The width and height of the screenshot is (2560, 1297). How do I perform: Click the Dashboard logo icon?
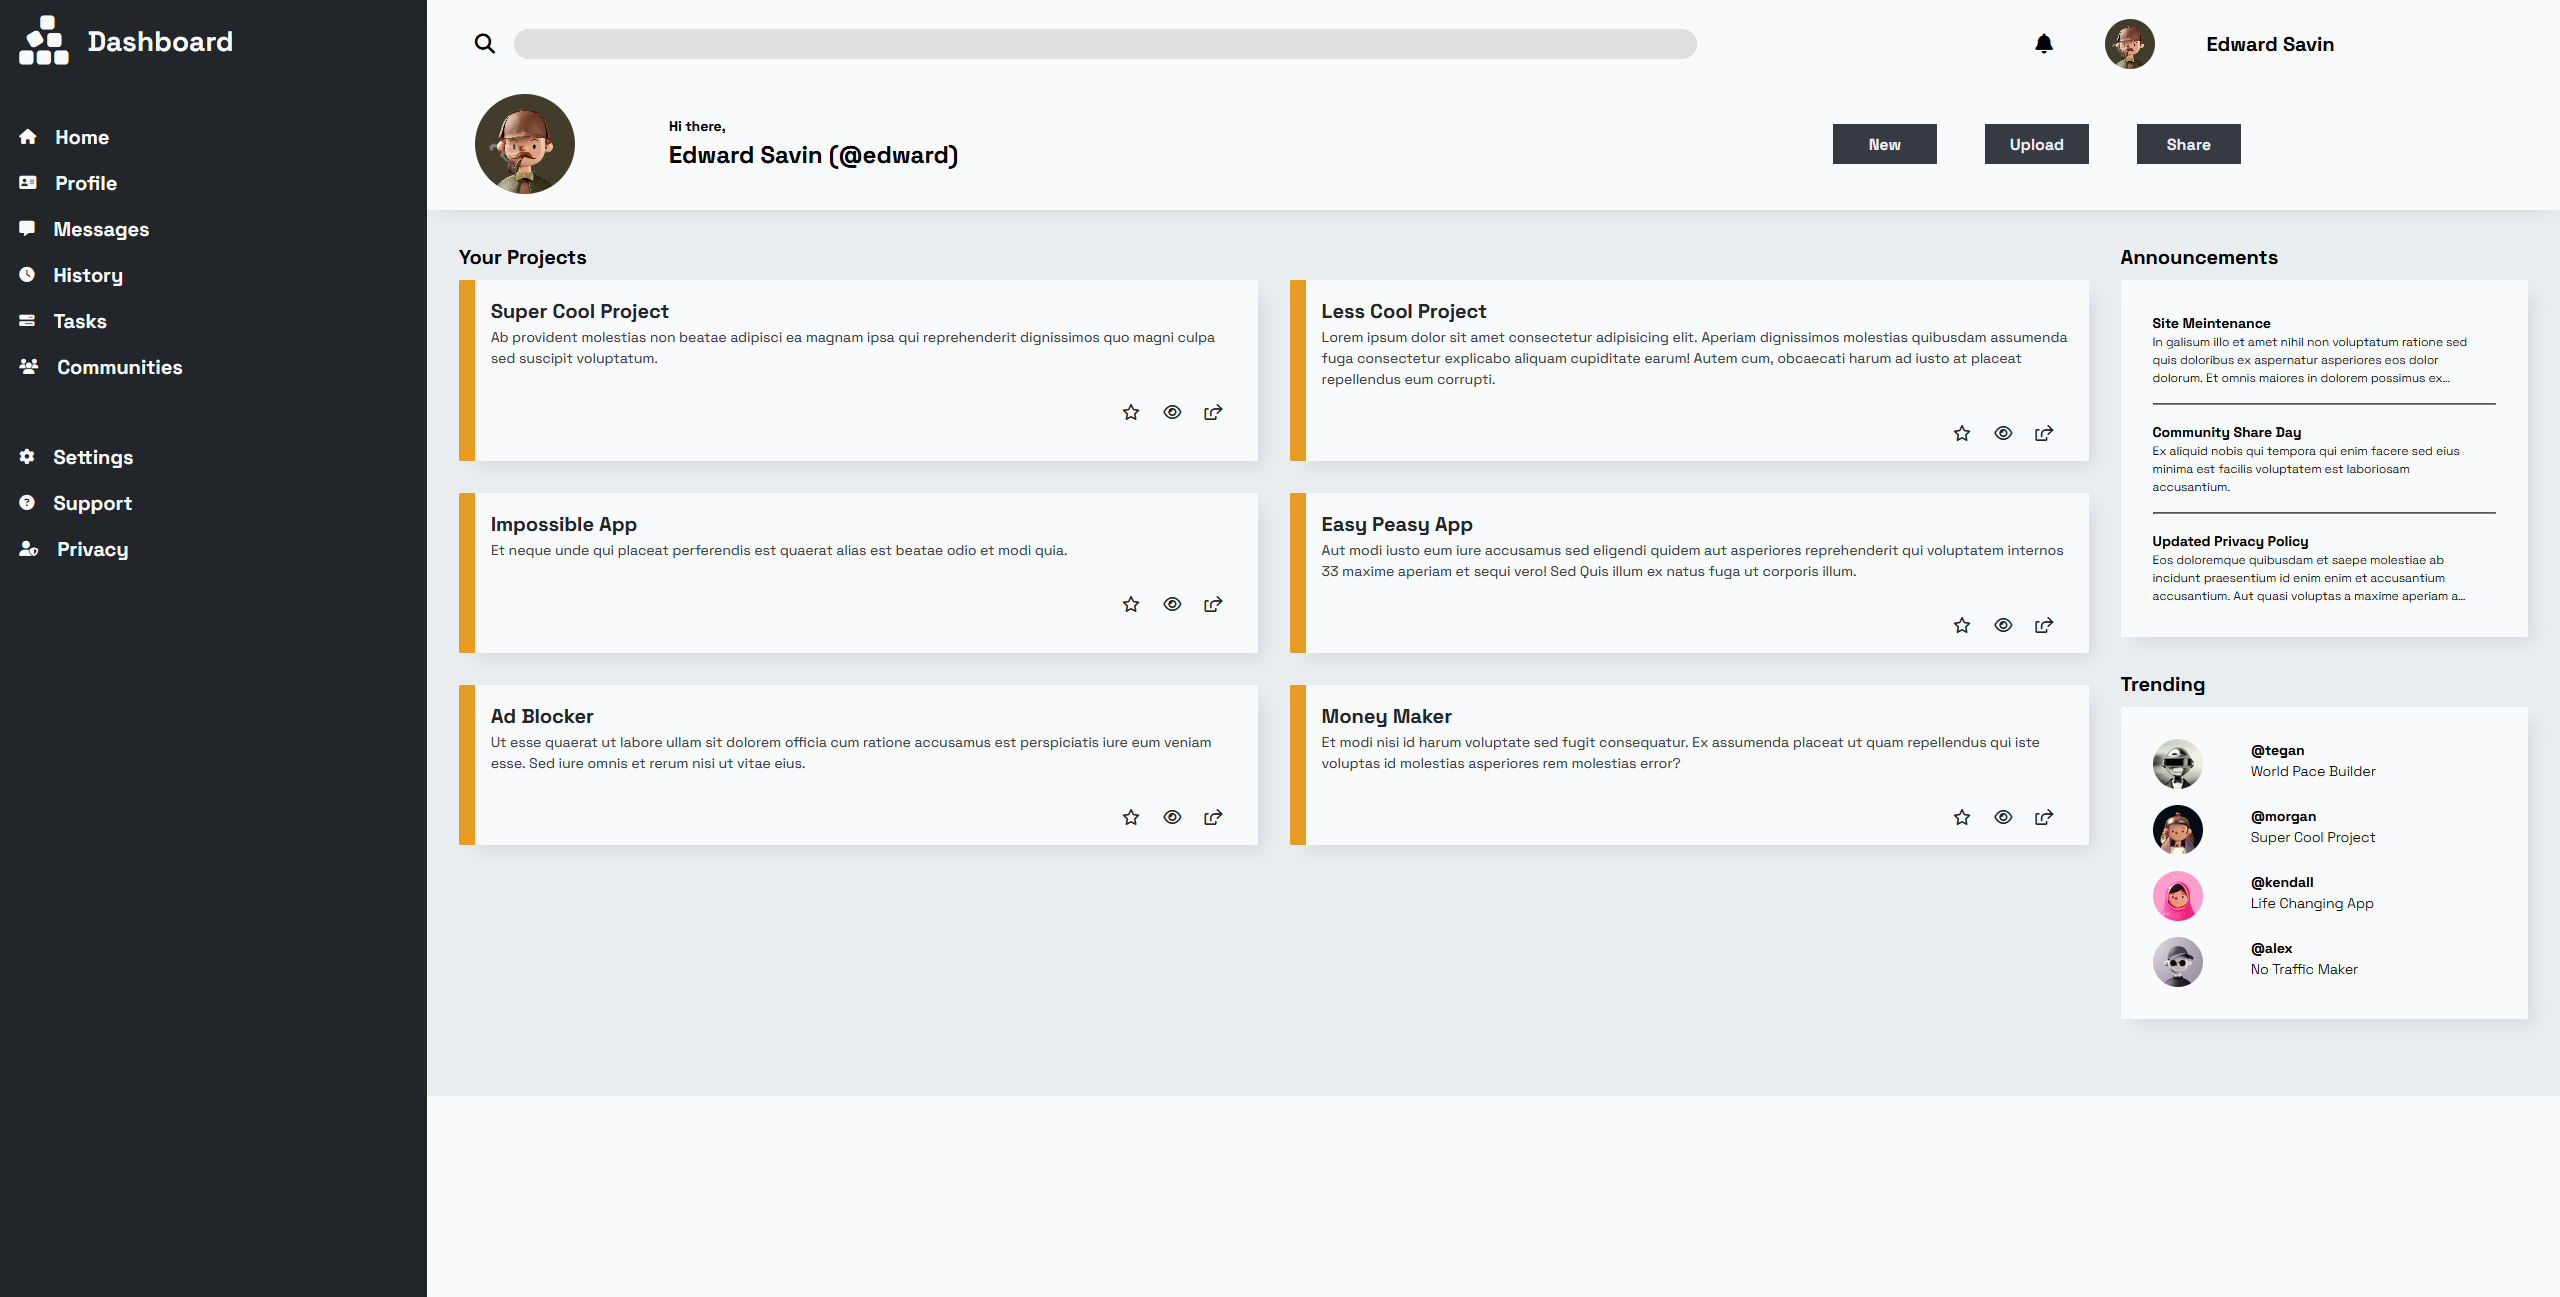[x=44, y=41]
